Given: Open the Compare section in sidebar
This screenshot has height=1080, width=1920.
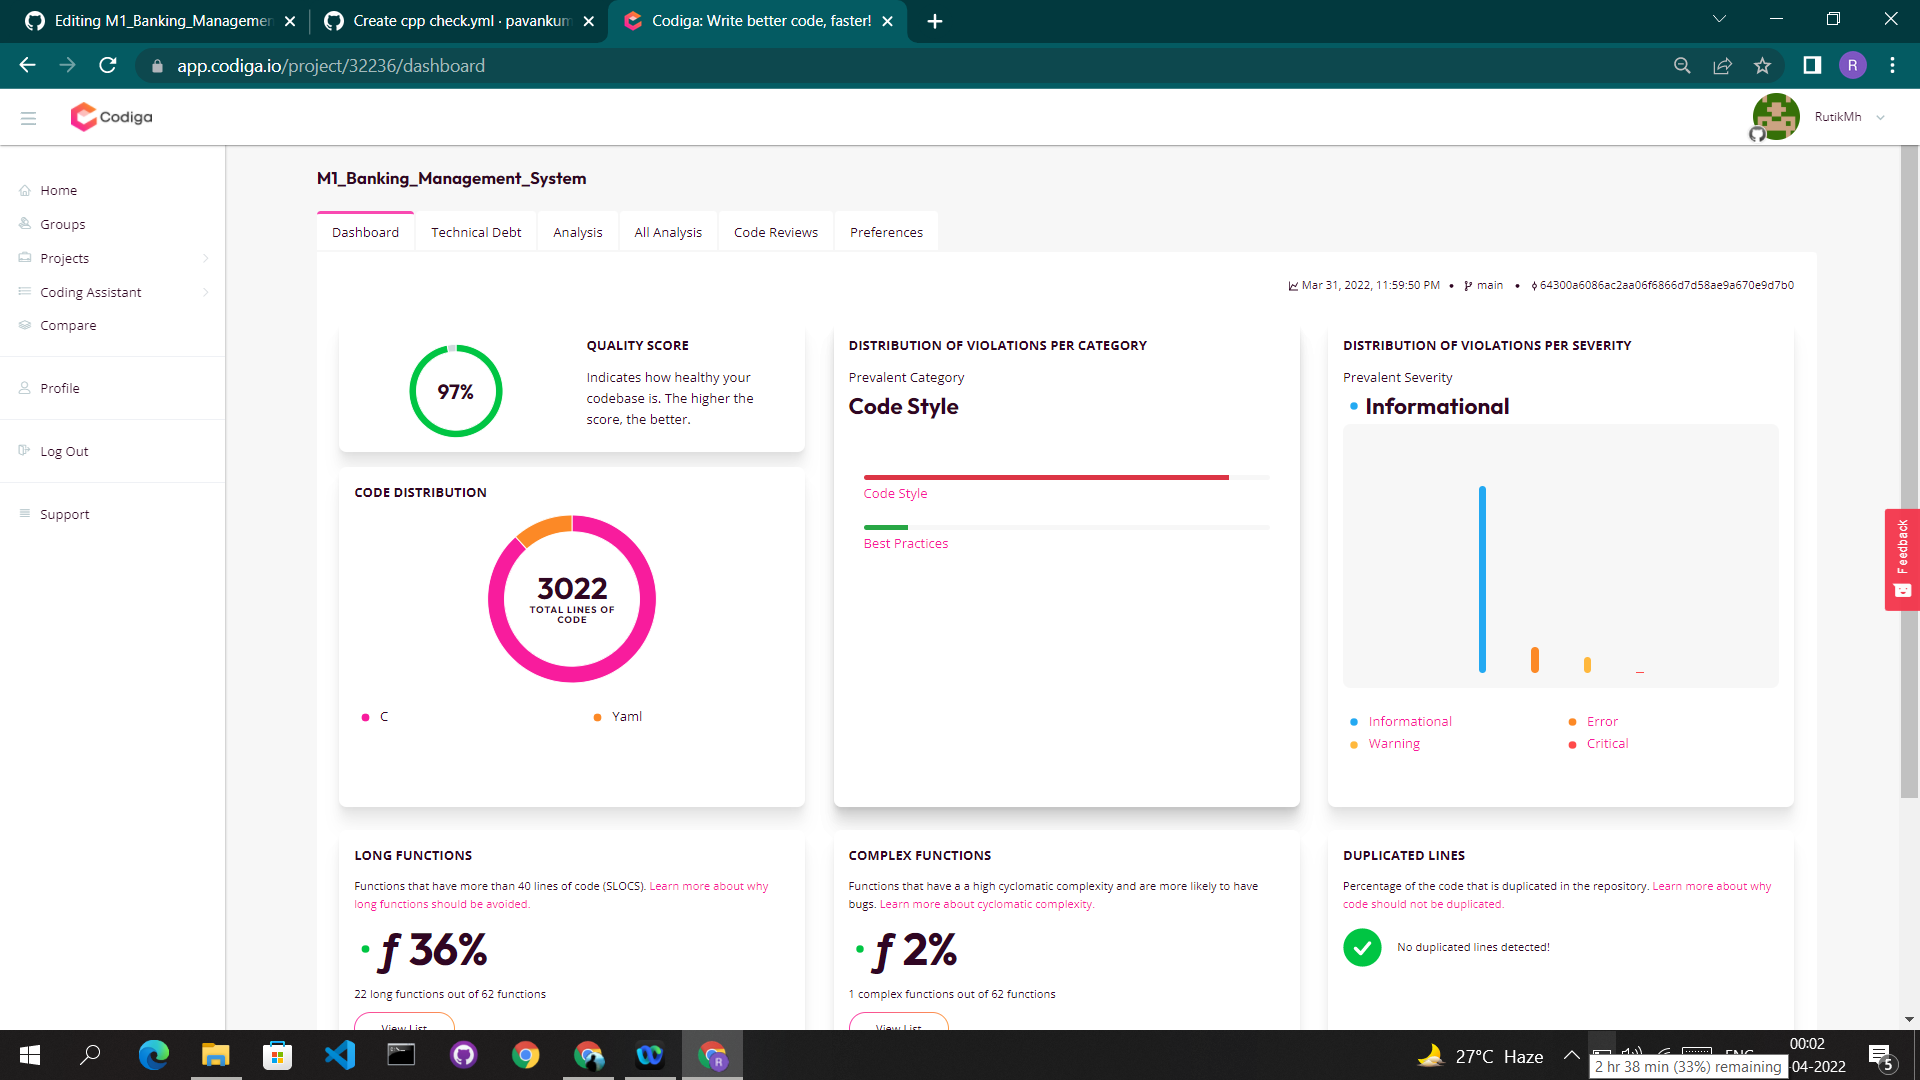Looking at the screenshot, I should click(x=25, y=325).
